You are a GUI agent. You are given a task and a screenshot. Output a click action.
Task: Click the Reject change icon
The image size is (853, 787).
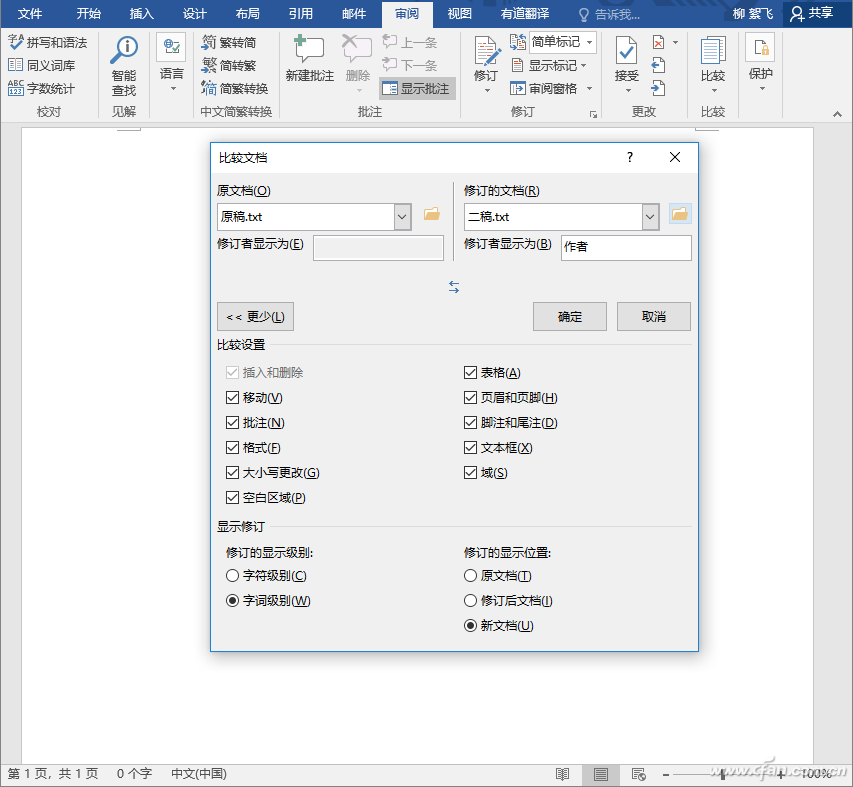[x=658, y=42]
